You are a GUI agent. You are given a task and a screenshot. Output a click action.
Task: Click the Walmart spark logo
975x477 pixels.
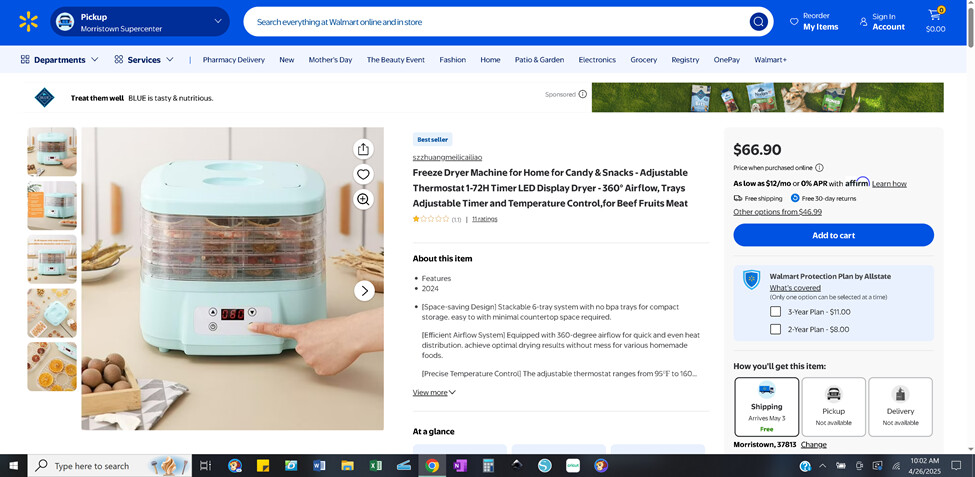(x=28, y=22)
